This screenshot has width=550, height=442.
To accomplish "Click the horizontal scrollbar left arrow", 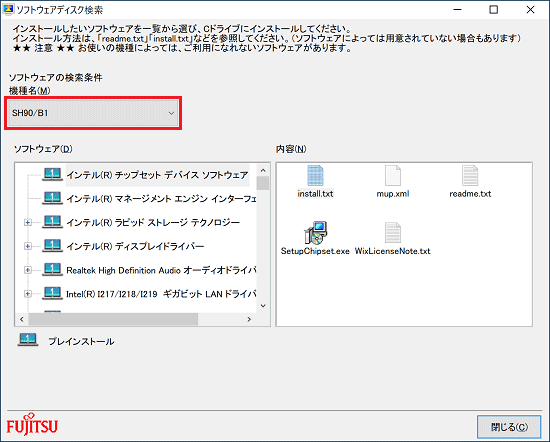I will pos(22,319).
